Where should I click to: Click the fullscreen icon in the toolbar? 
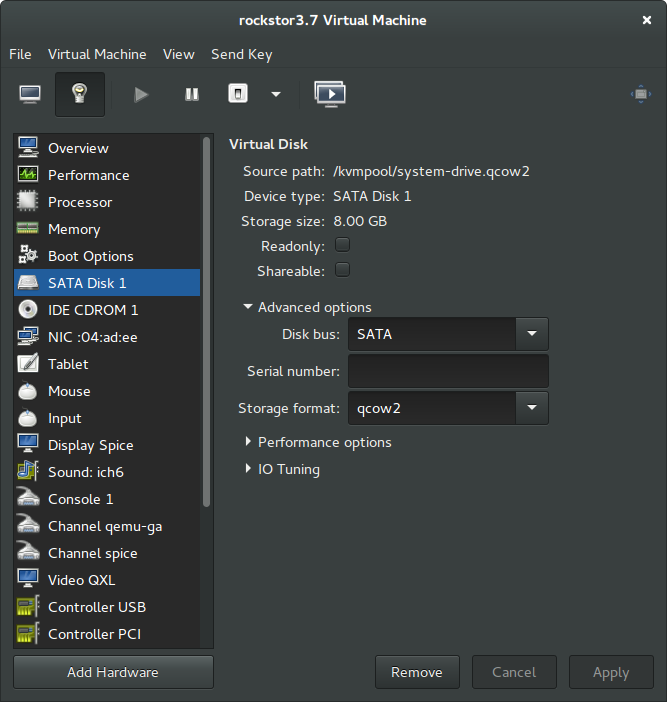point(641,94)
